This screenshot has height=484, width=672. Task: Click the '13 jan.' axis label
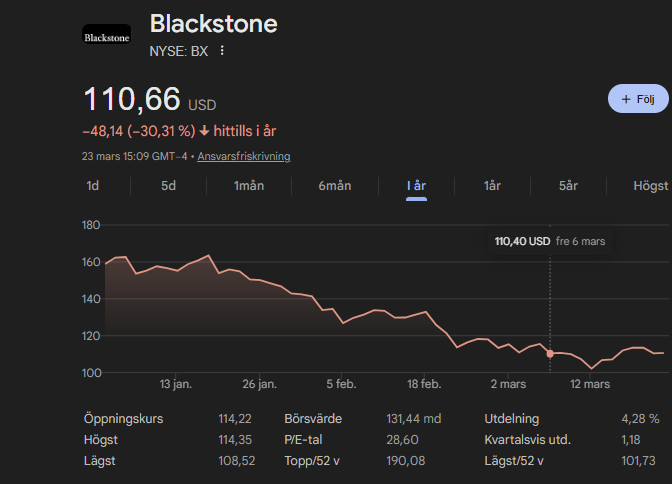coord(176,384)
